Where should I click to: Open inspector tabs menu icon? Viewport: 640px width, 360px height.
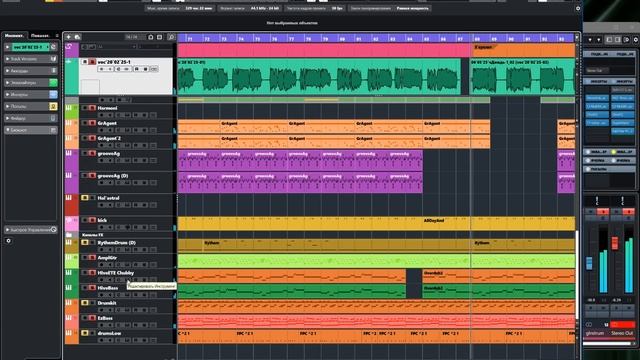coord(57,36)
